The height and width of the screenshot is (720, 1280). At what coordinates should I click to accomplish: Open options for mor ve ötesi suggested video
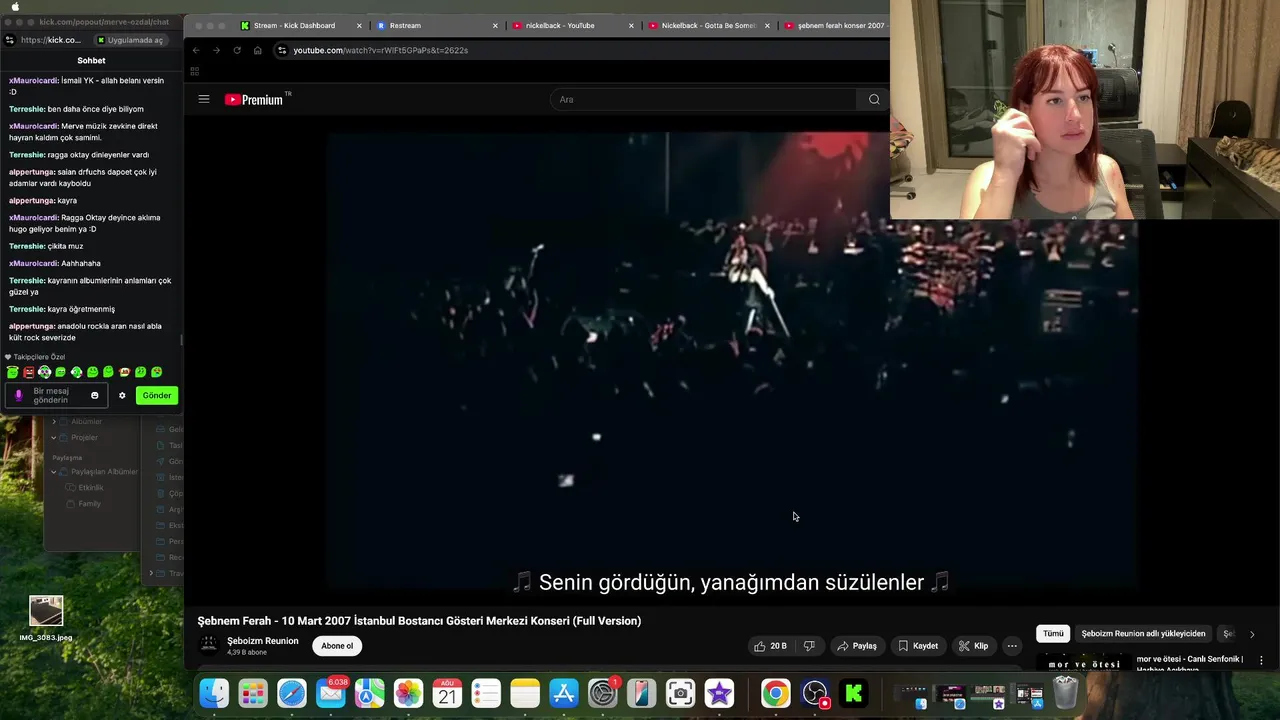tap(1261, 661)
